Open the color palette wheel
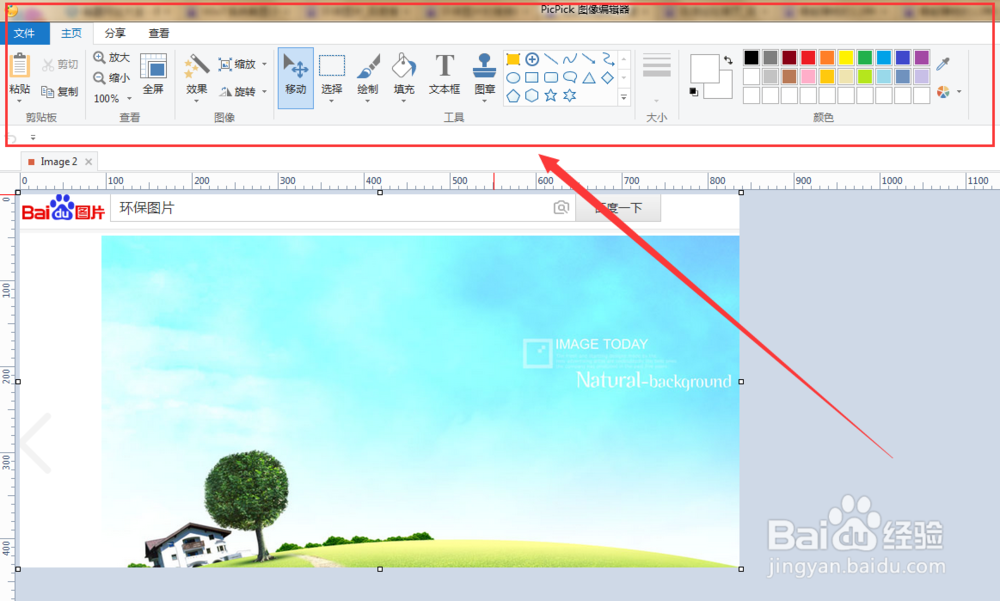The width and height of the screenshot is (1000, 601). pyautogui.click(x=943, y=92)
